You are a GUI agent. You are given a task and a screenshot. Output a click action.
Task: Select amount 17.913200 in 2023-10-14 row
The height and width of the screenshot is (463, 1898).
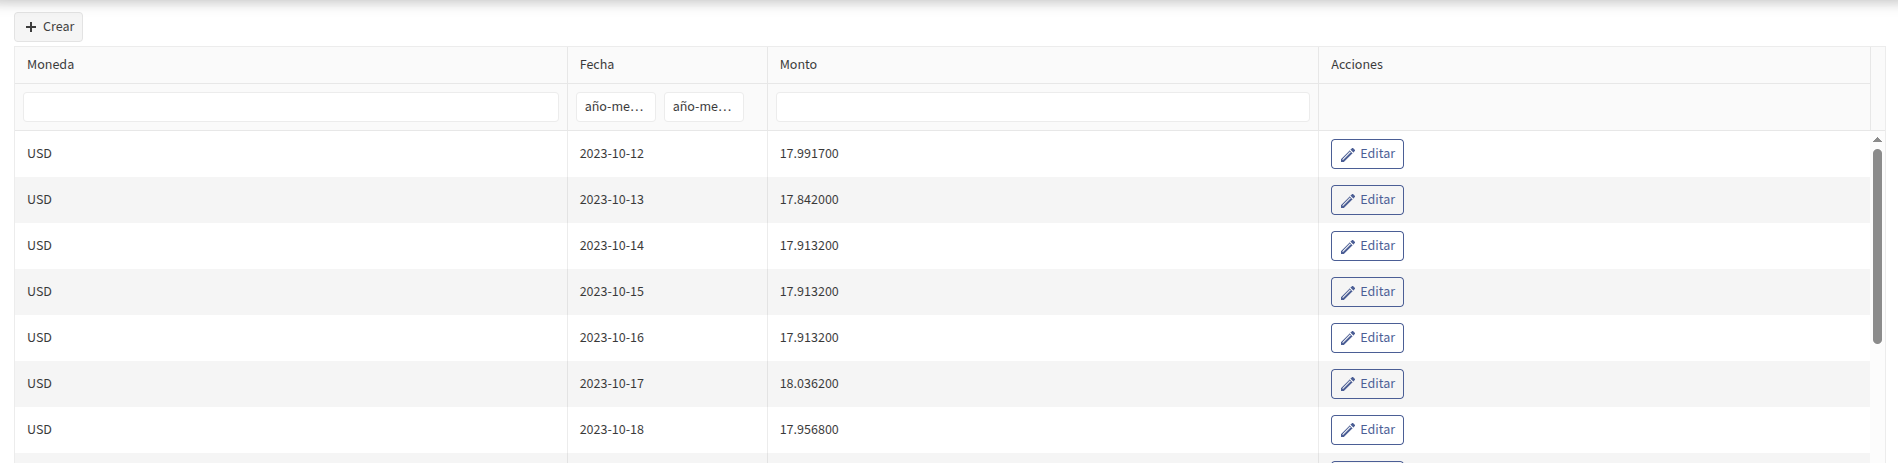click(x=809, y=246)
